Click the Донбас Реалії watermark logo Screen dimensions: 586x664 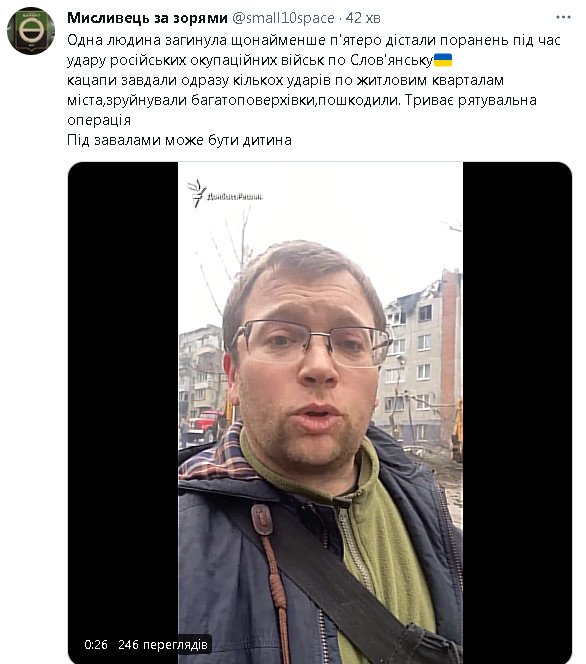225,194
